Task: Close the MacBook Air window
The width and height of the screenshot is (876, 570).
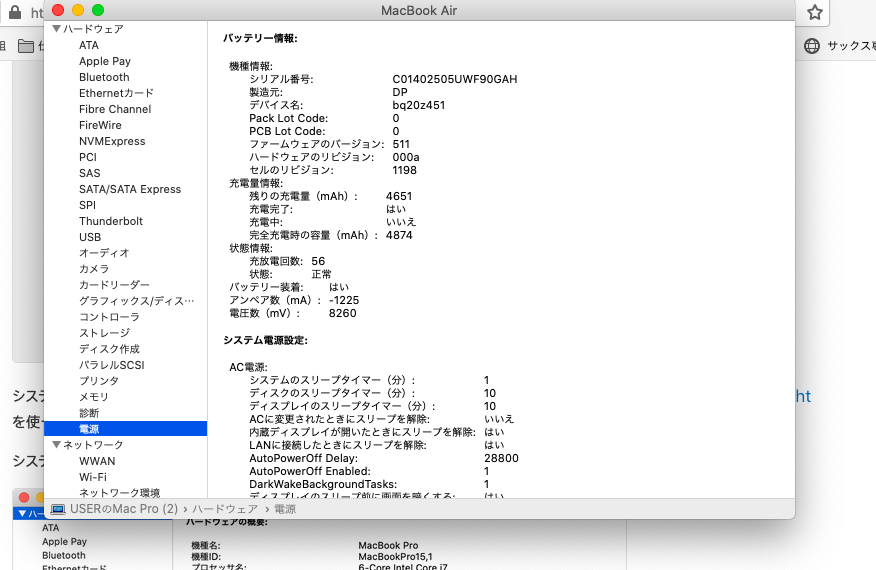Action: (x=58, y=10)
